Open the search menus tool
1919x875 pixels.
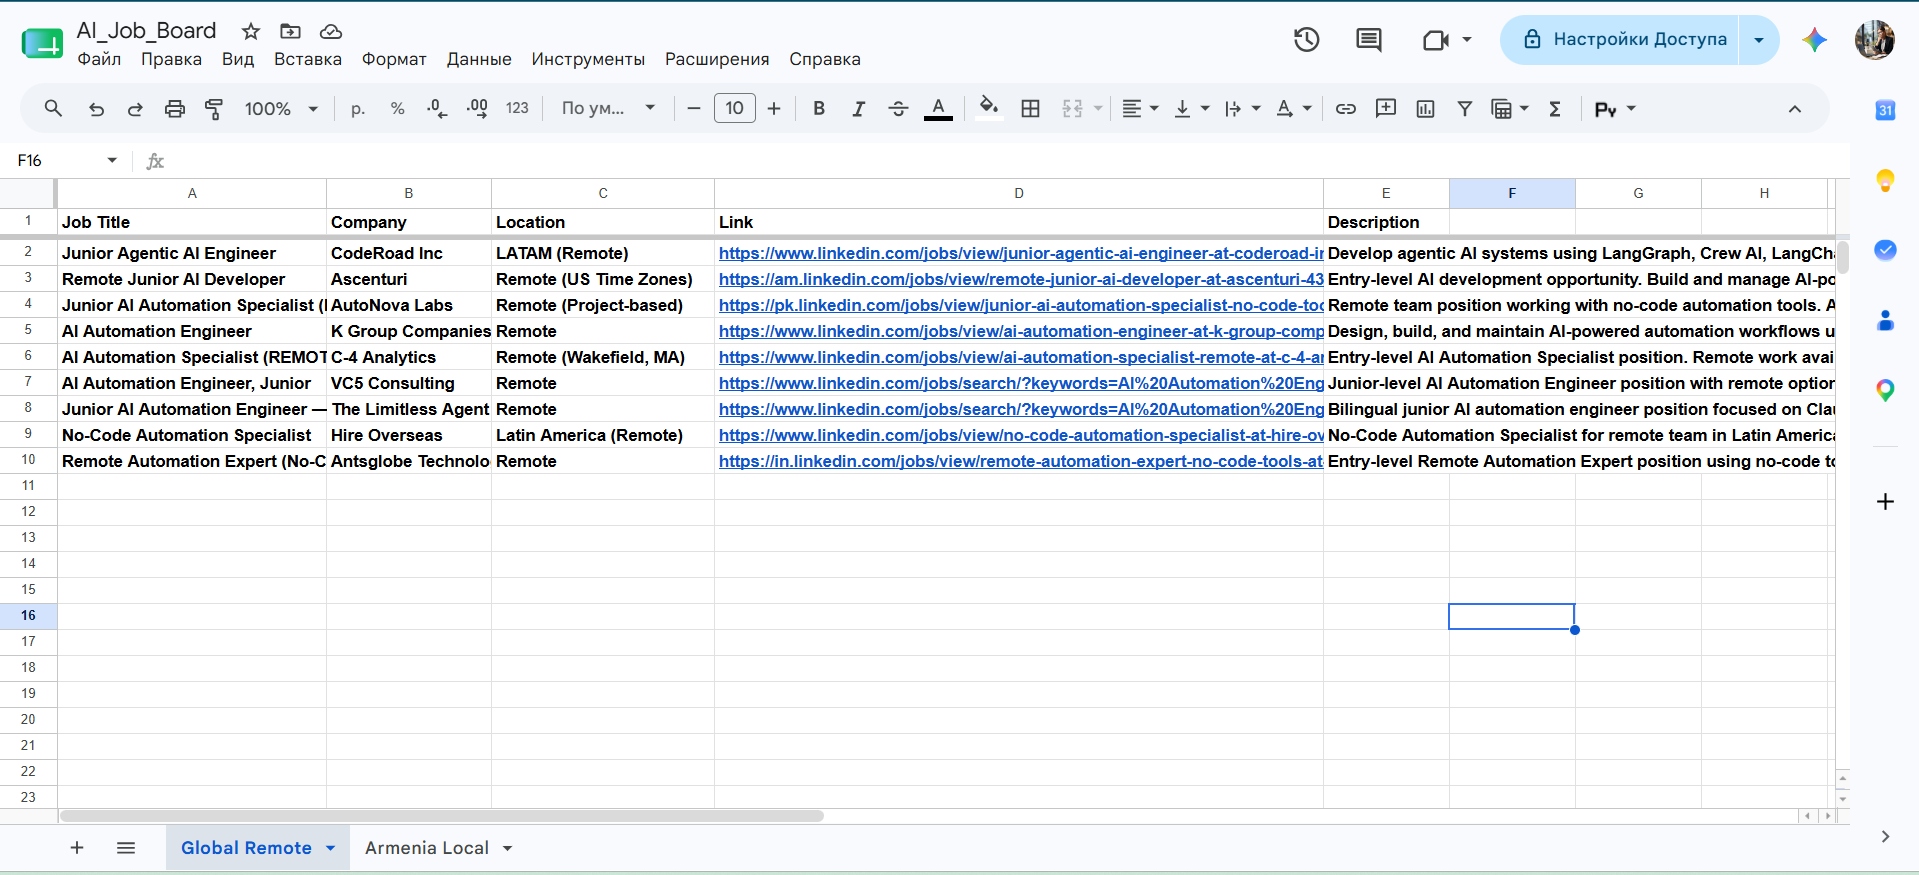click(53, 109)
